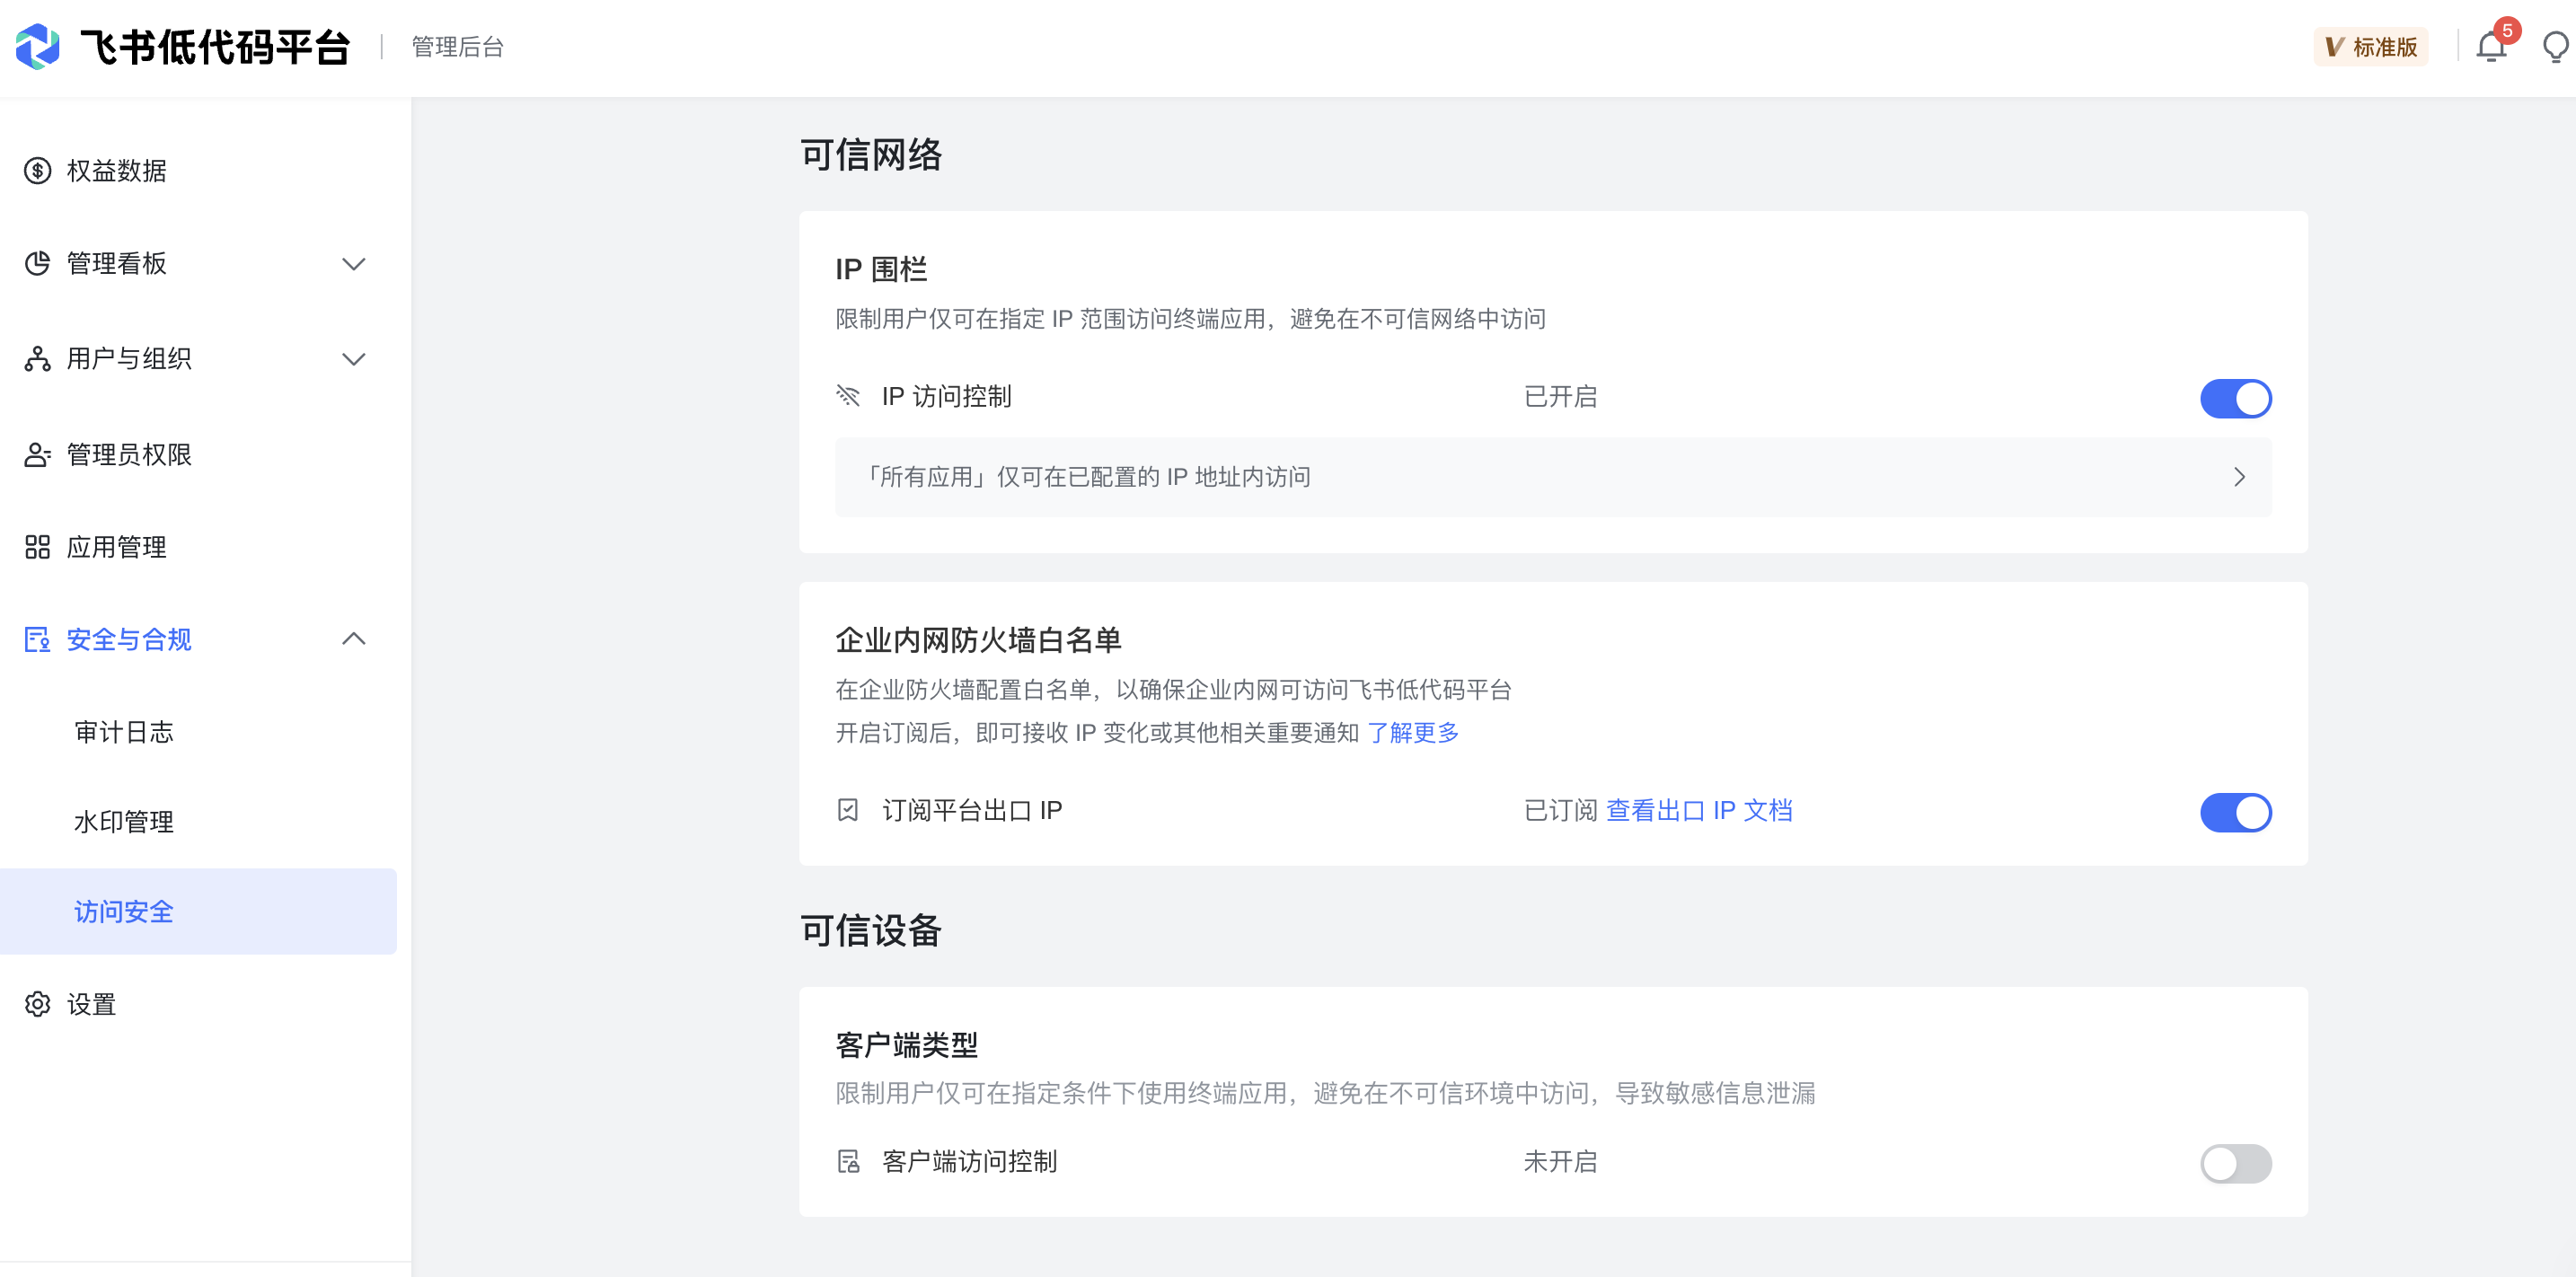The width and height of the screenshot is (2576, 1277).
Task: Click the 设置 gear icon
Action: (38, 1003)
